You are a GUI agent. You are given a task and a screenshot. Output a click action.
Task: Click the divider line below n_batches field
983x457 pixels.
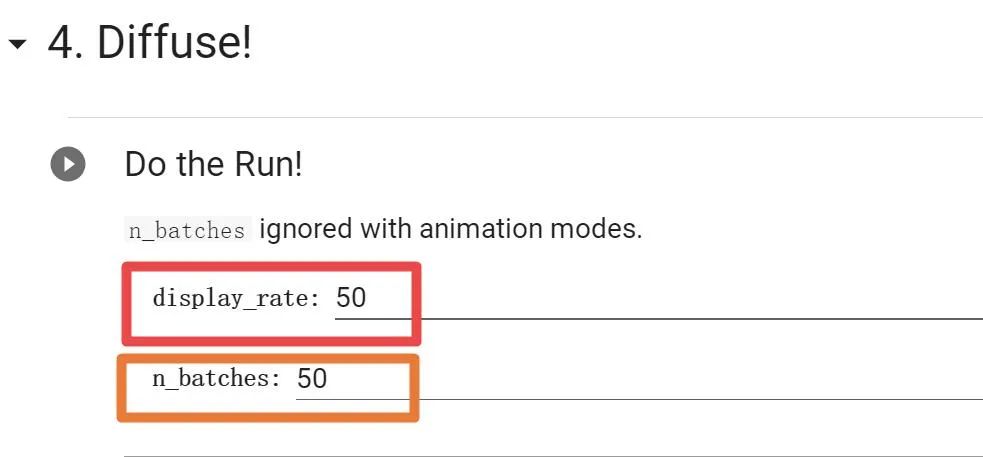click(x=553, y=456)
